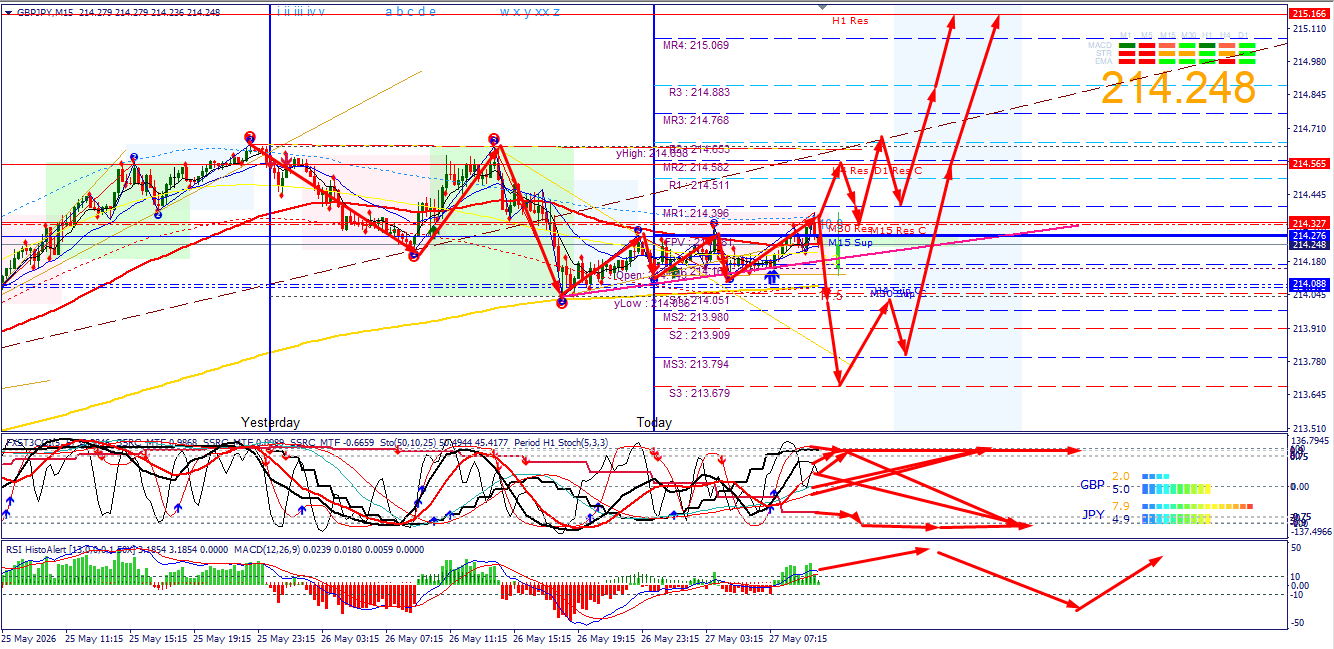The height and width of the screenshot is (649, 1334).
Task: Click the 27 May 07:15 time axis label
Action: click(x=799, y=637)
